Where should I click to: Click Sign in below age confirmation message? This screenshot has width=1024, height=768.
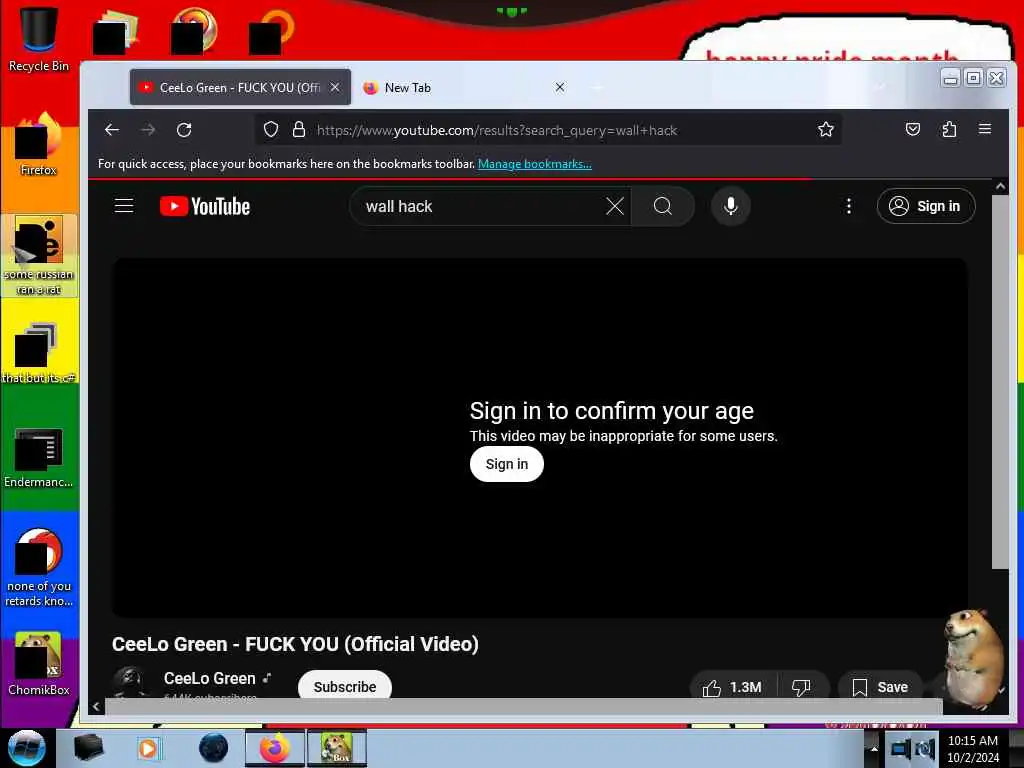[507, 464]
